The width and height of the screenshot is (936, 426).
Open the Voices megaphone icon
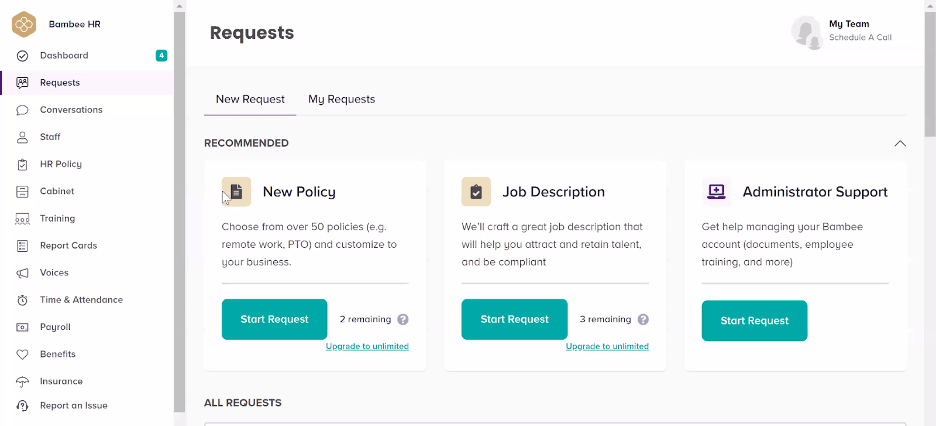[x=22, y=273]
